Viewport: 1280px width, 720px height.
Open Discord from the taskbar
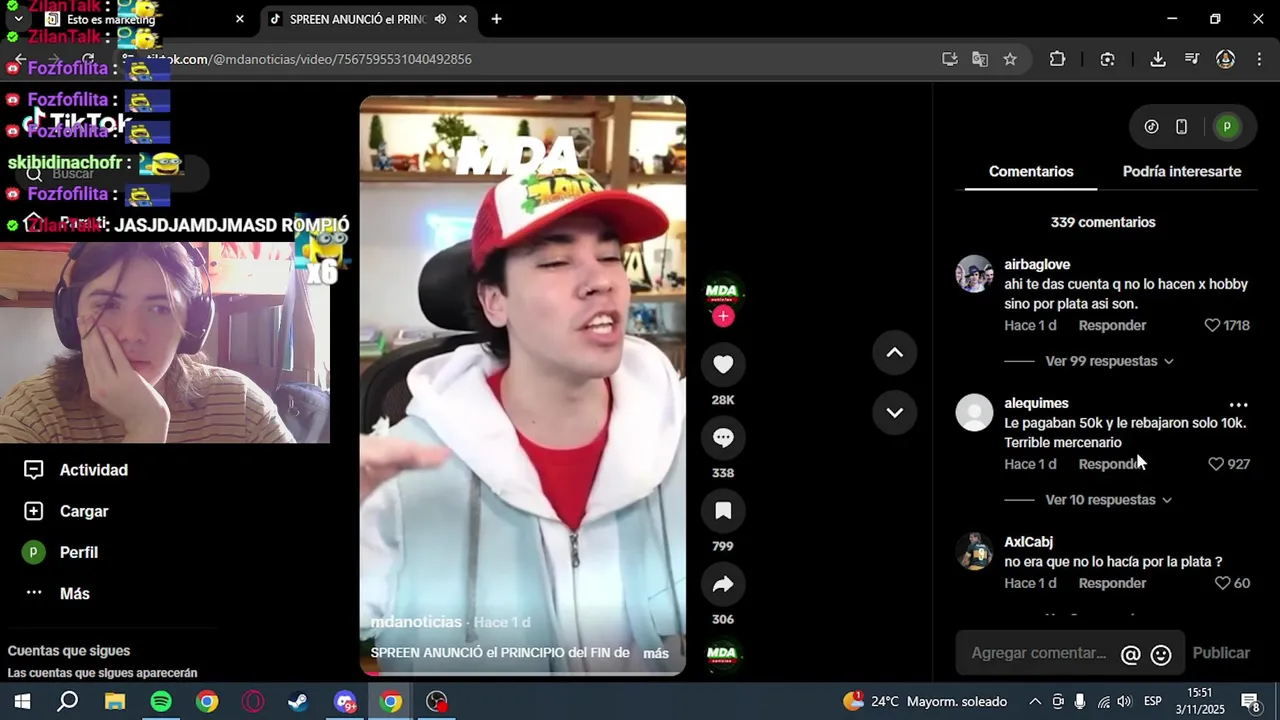(345, 702)
